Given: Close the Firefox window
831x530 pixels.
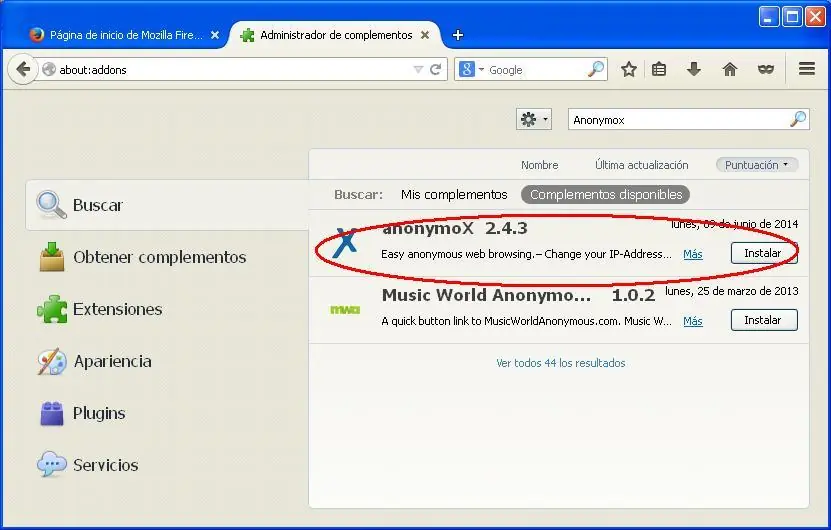Looking at the screenshot, I should pyautogui.click(x=815, y=17).
